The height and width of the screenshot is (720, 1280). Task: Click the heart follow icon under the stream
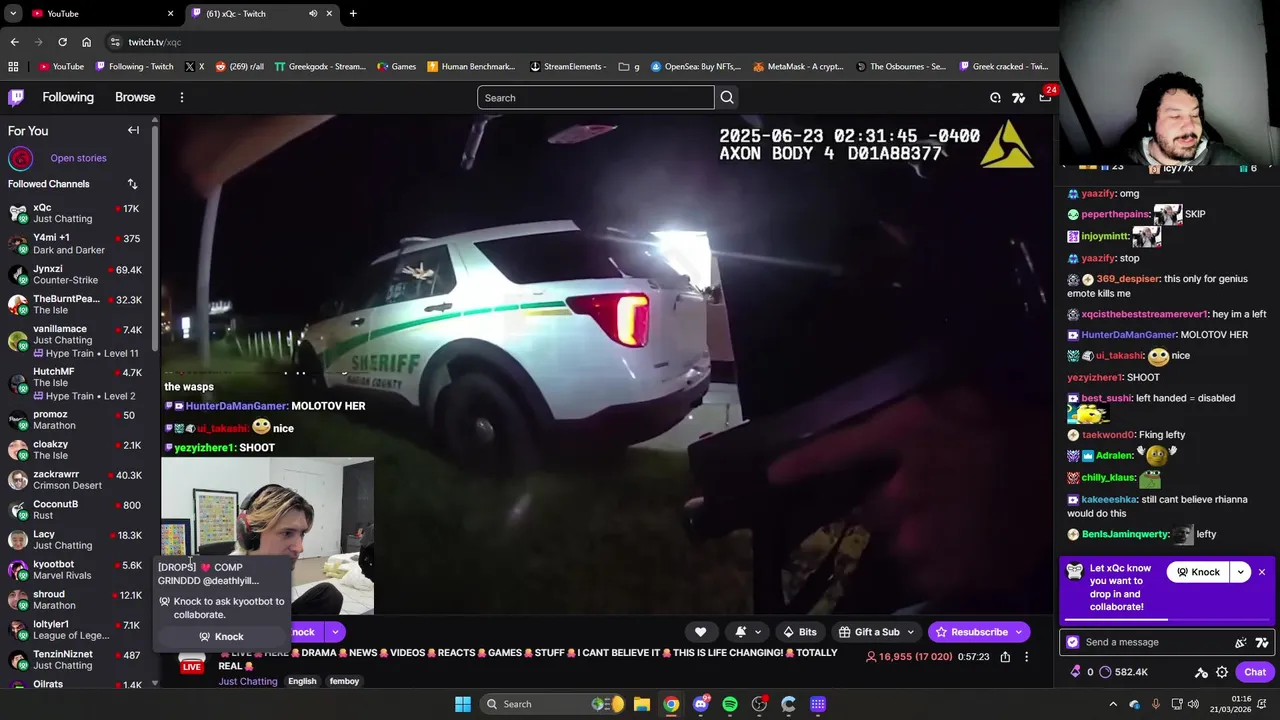pyautogui.click(x=700, y=632)
